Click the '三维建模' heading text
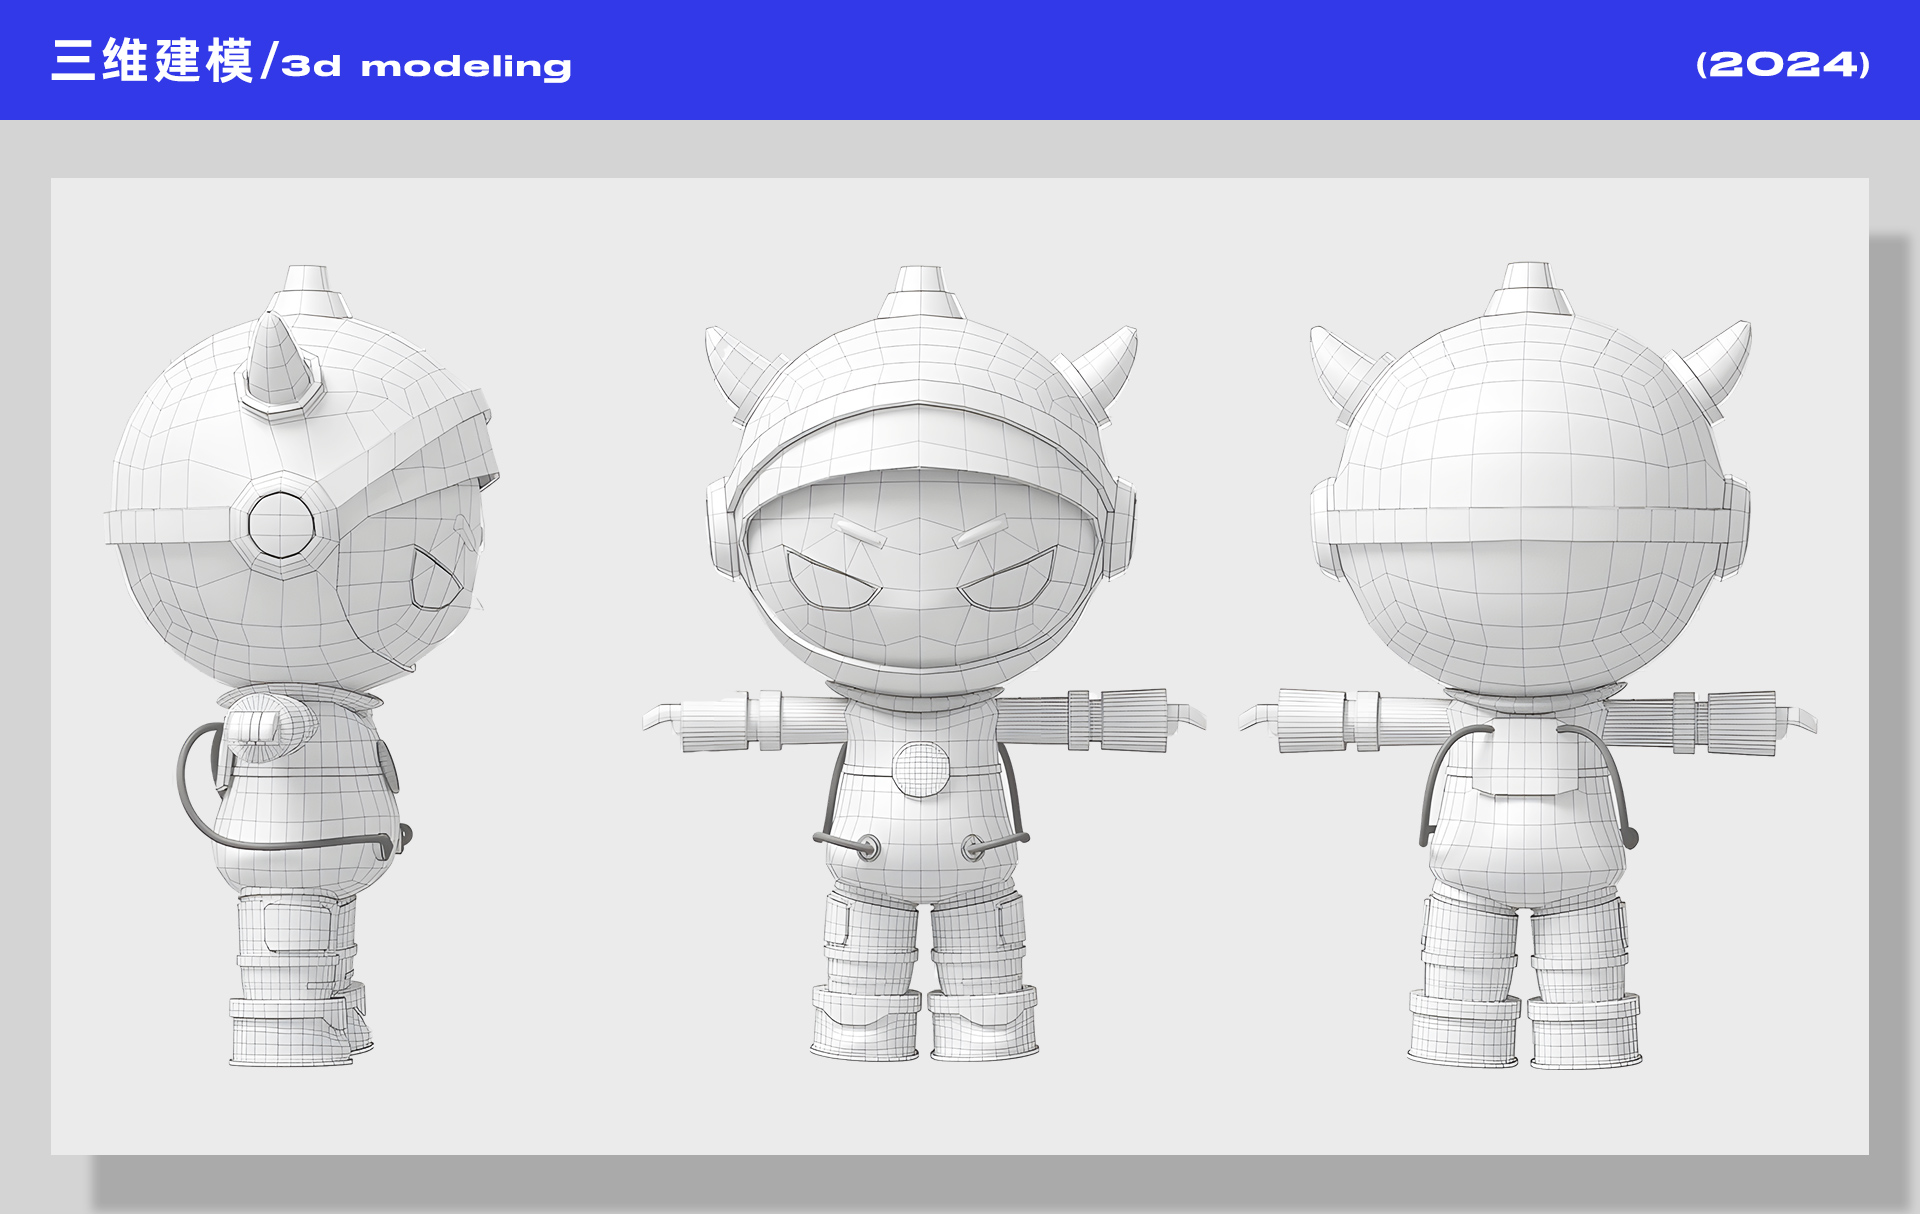 click(152, 61)
